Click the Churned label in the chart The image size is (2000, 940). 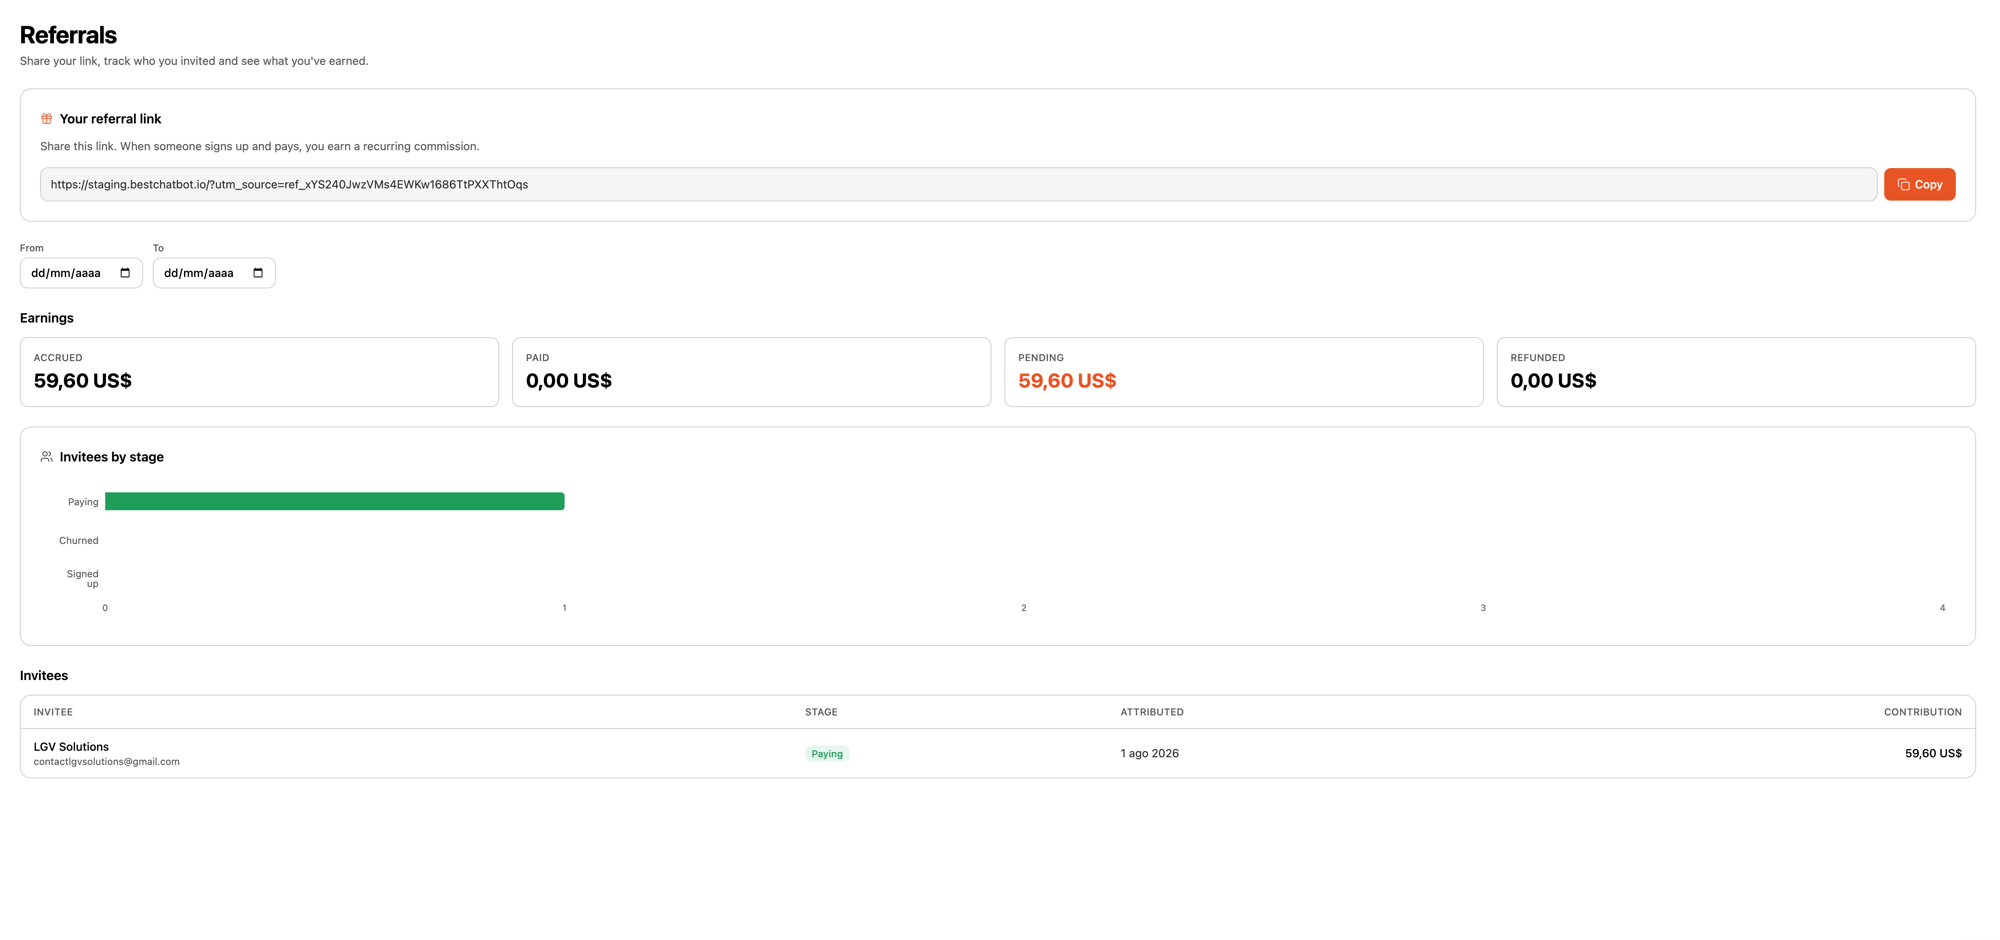click(x=78, y=541)
